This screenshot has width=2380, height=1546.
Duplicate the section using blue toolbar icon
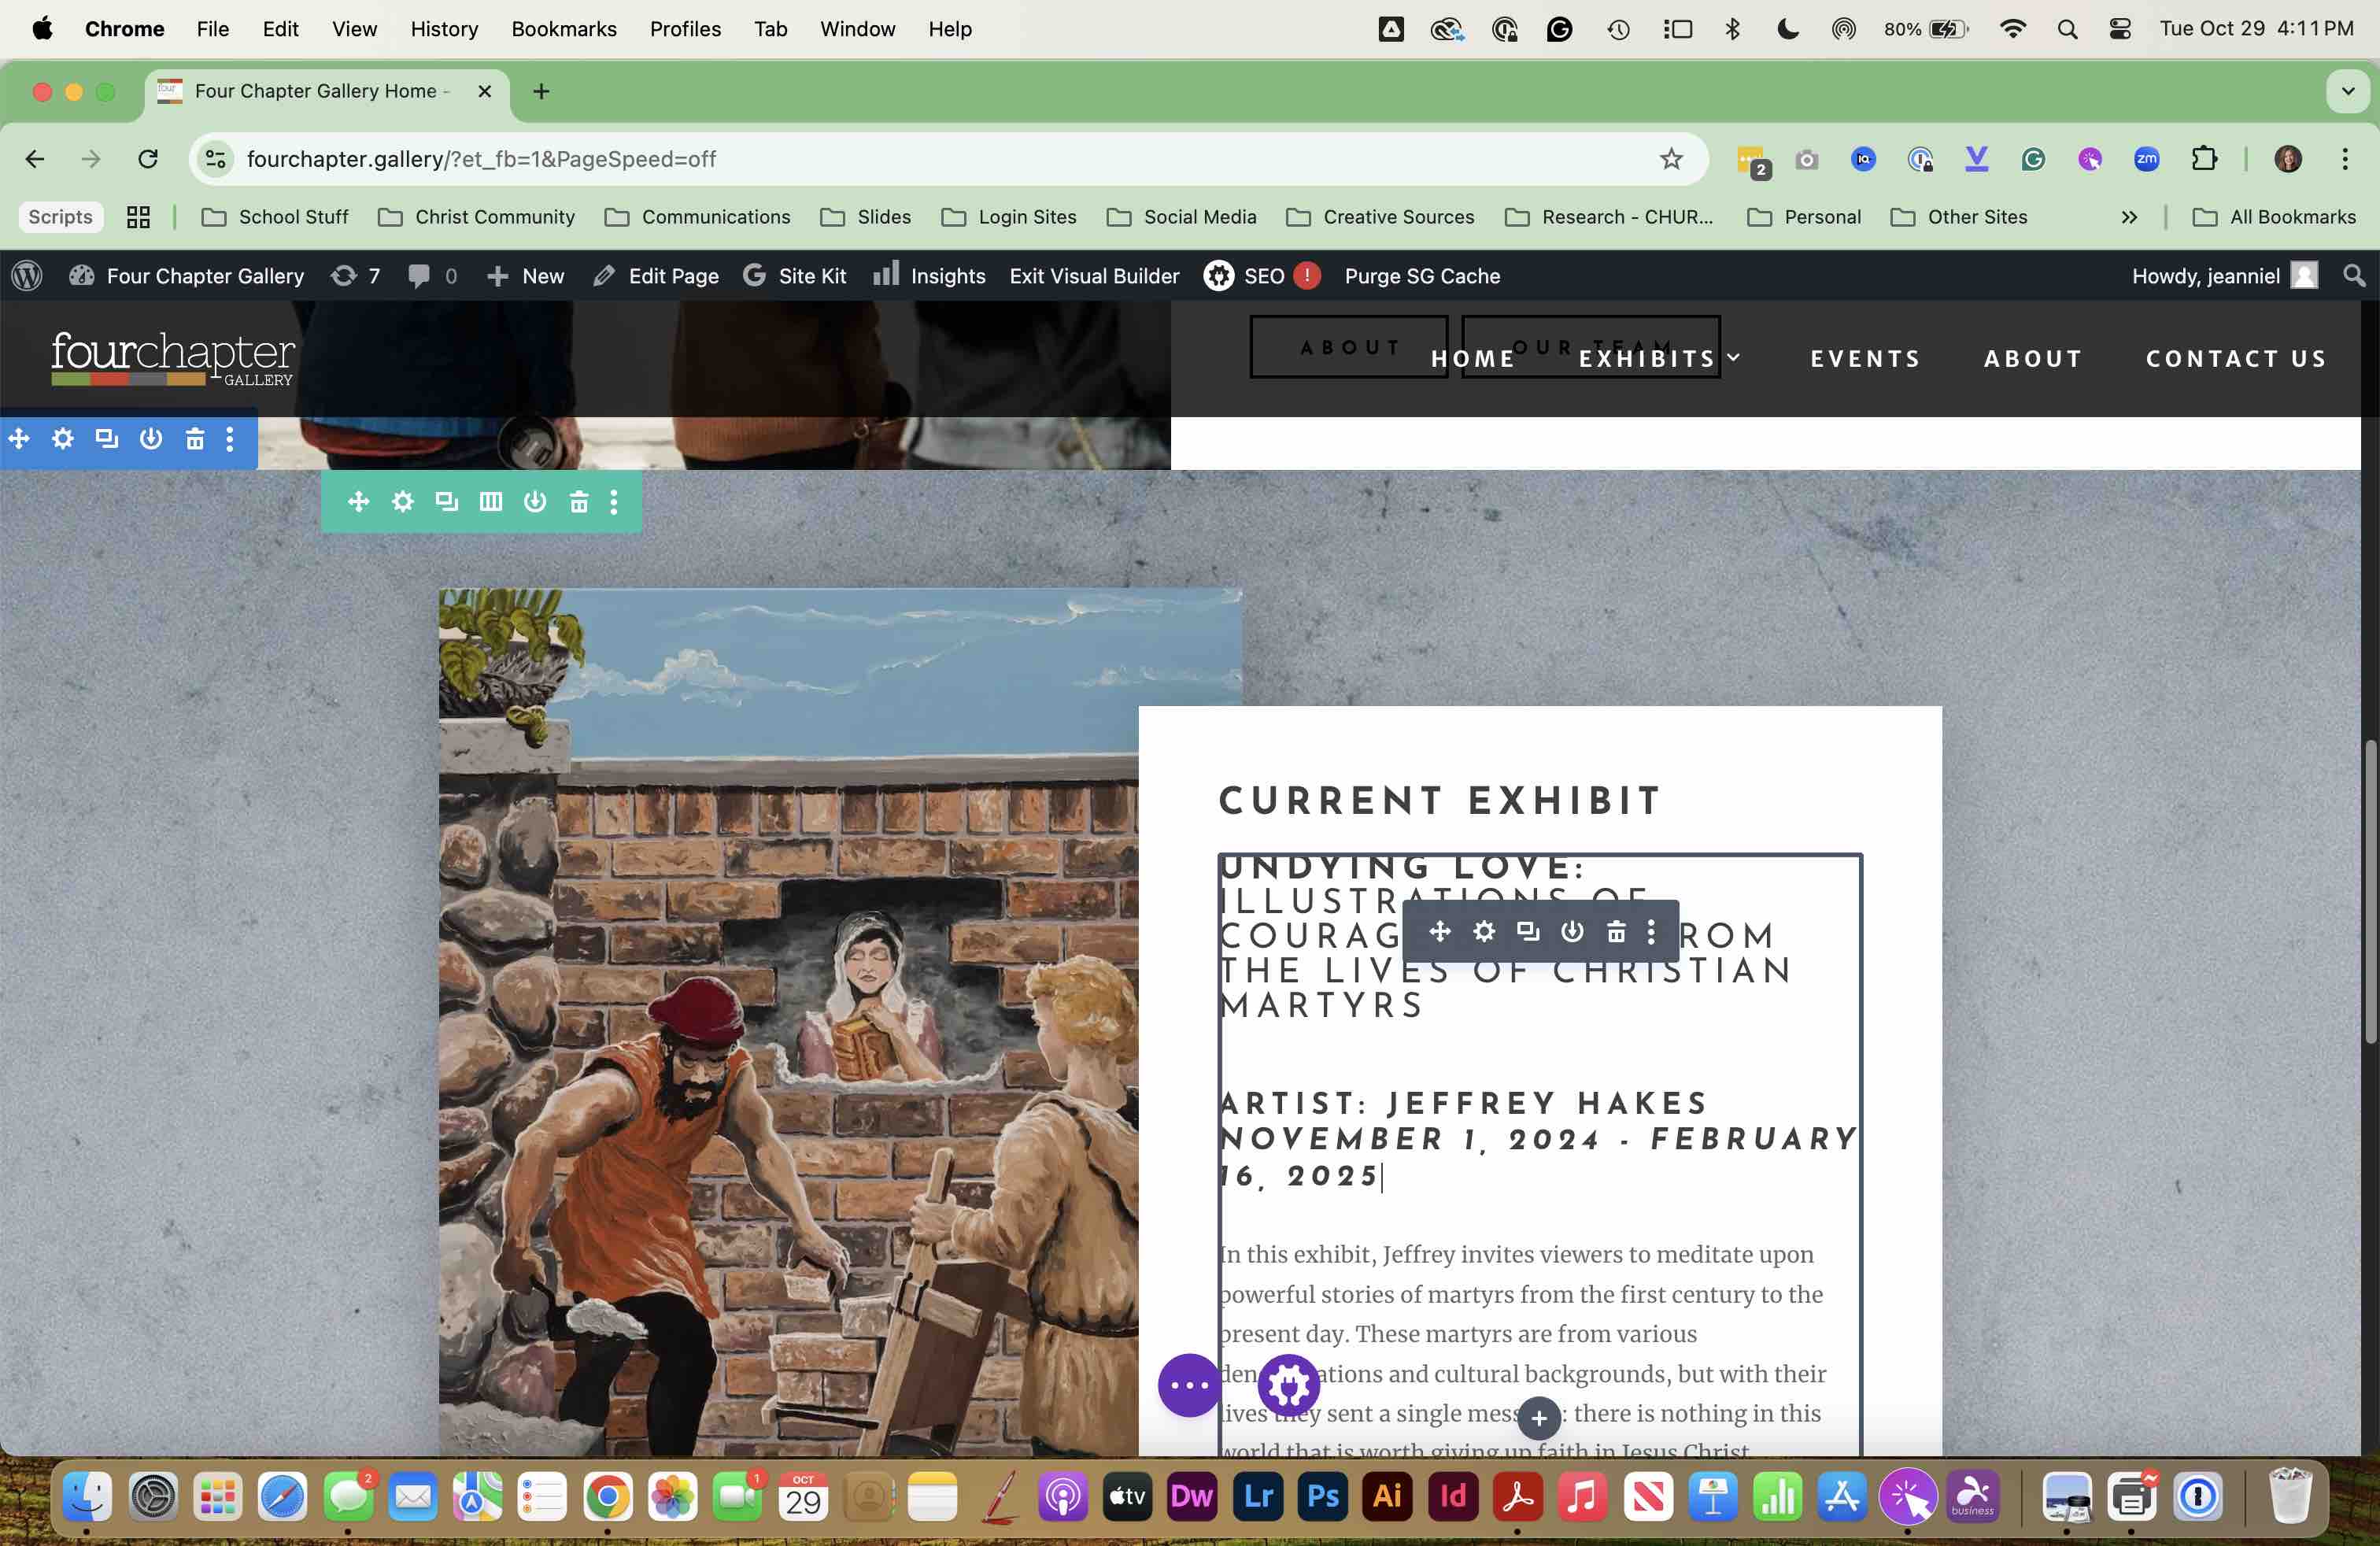107,438
